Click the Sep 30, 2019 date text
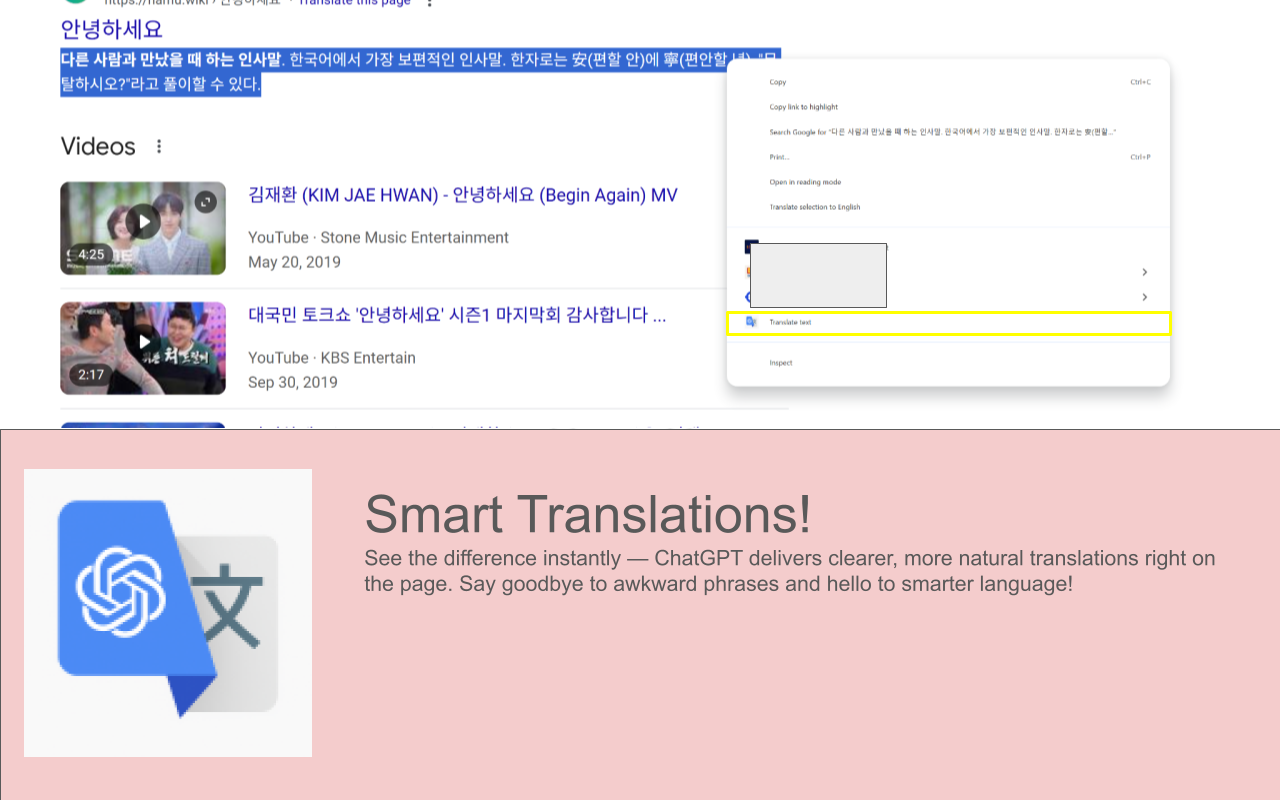 [x=293, y=382]
